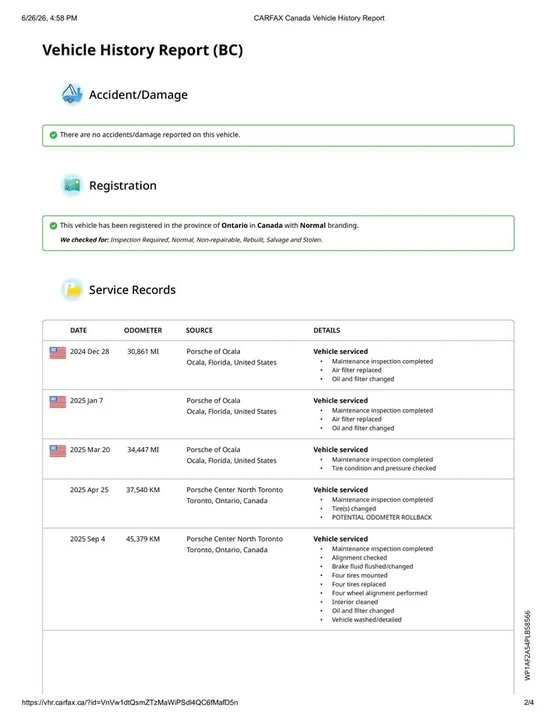Click the Four tires mounted detail

(359, 575)
